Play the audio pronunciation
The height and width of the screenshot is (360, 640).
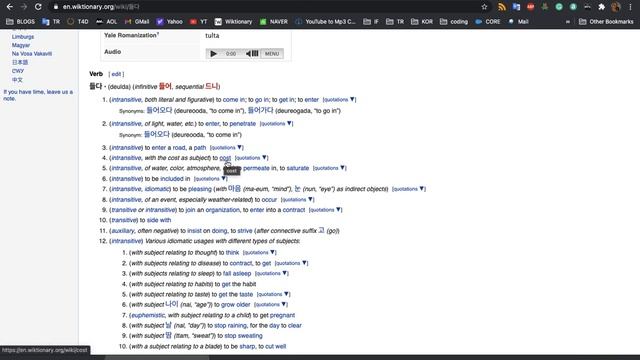click(x=213, y=53)
